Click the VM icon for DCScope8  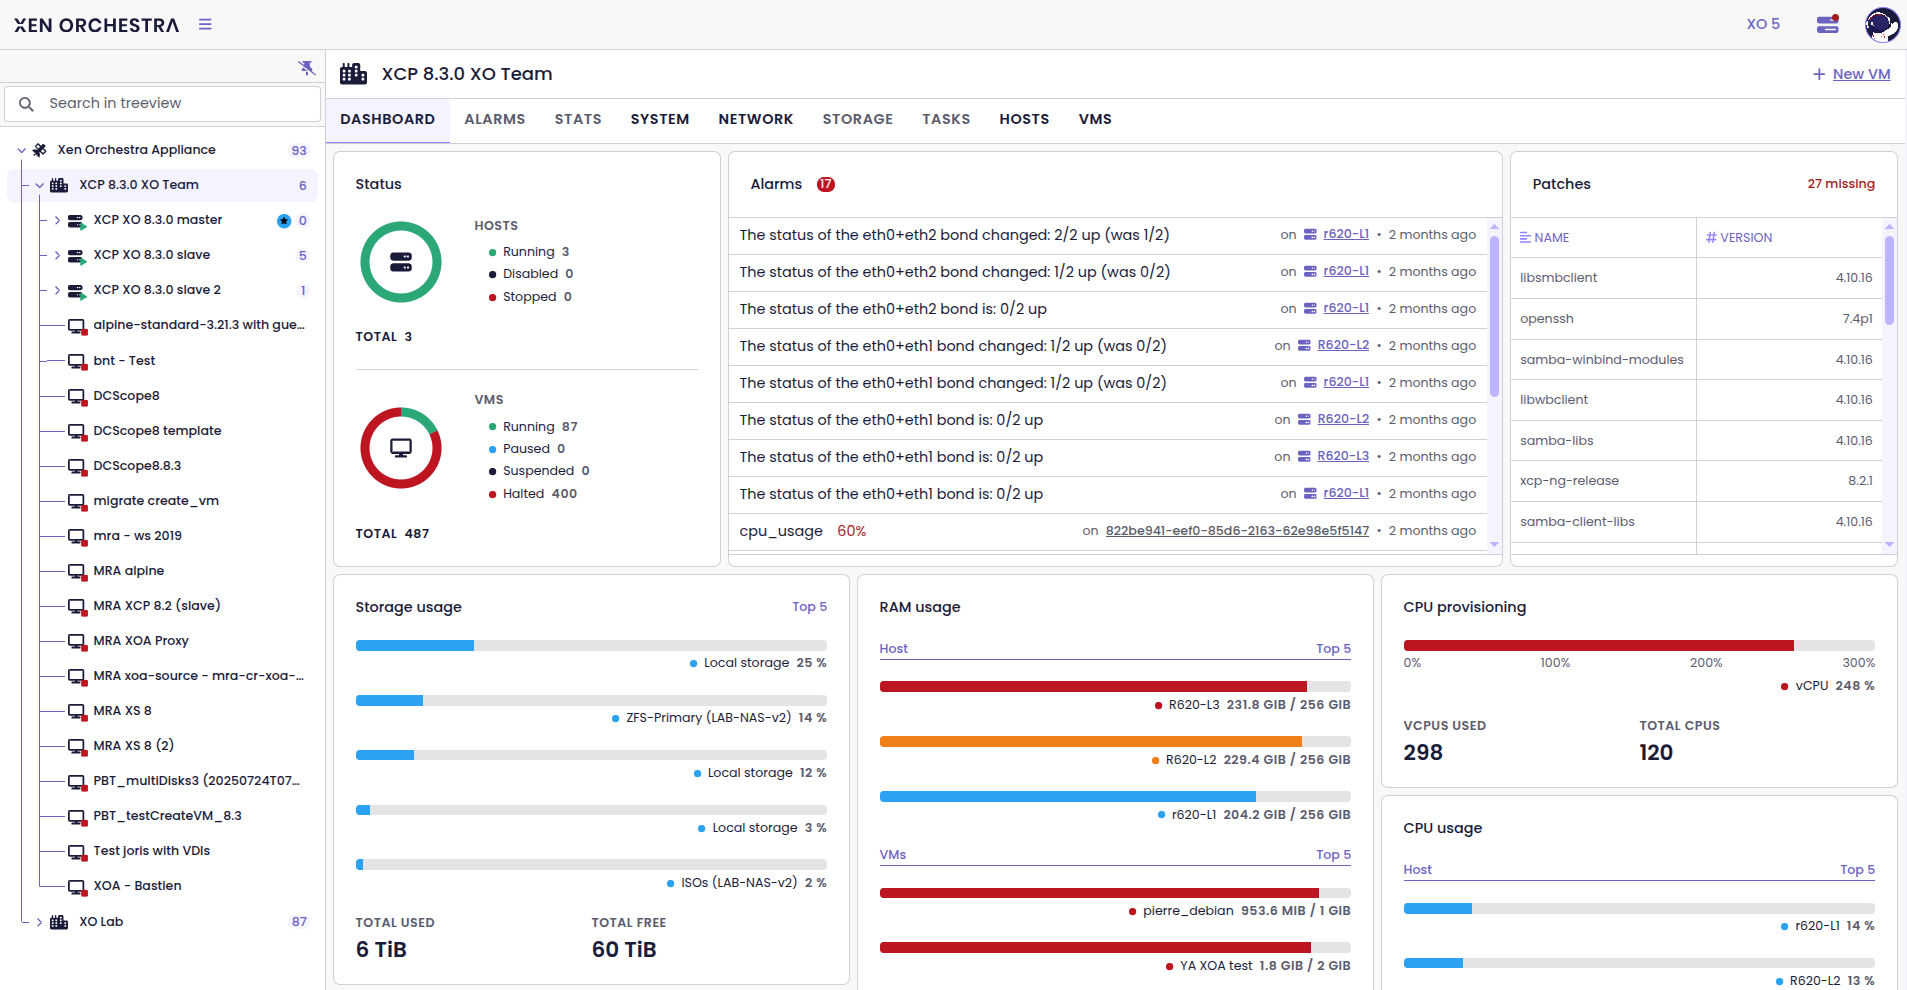tap(77, 397)
